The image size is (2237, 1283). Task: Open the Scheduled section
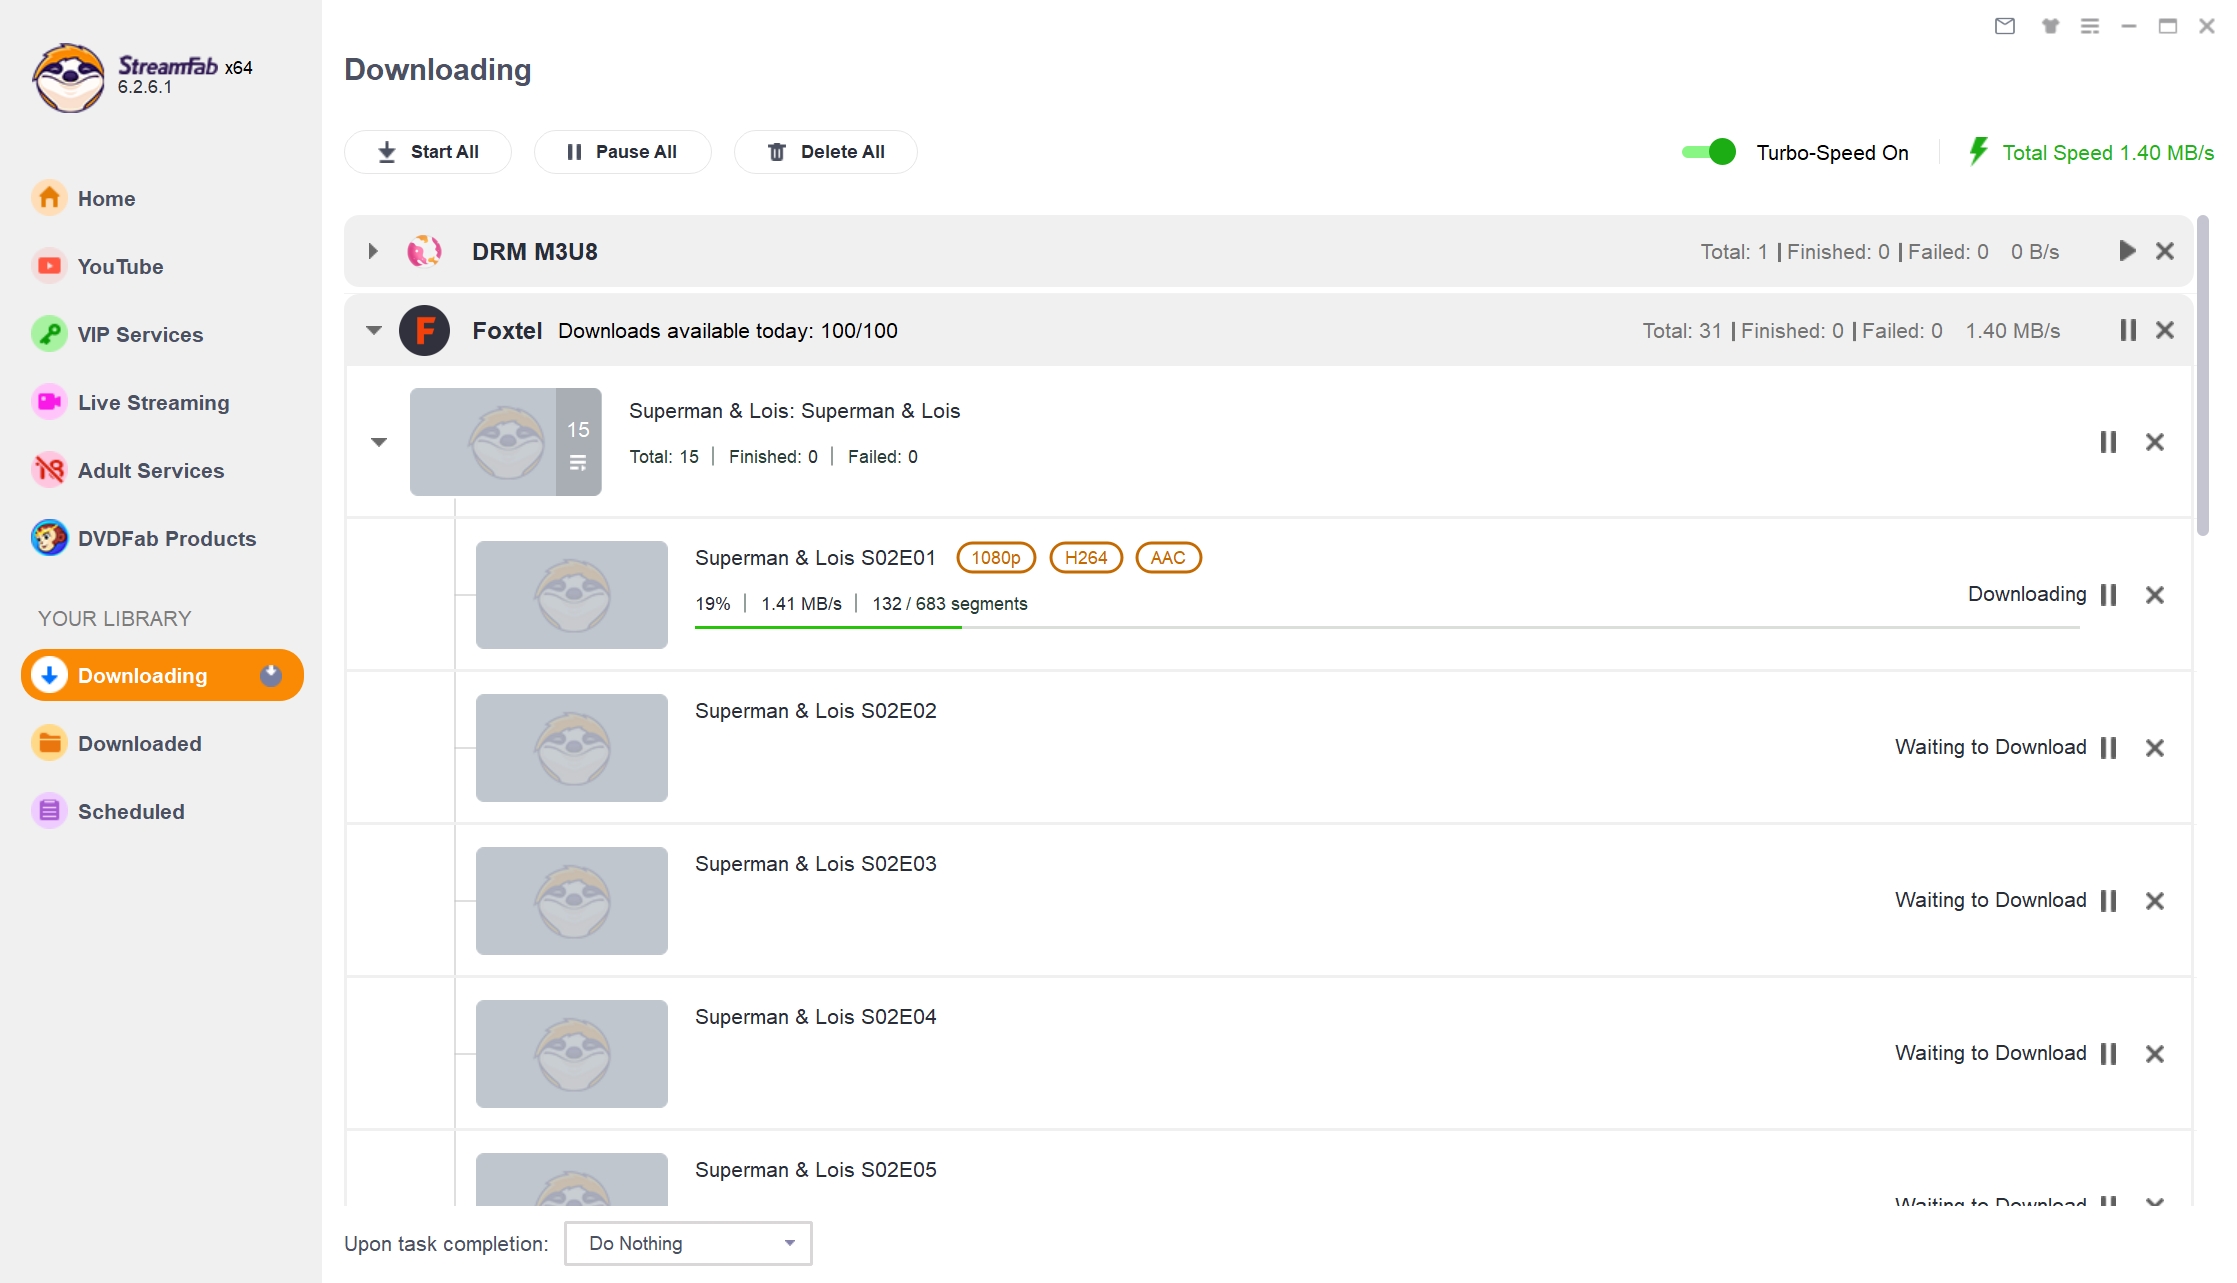pos(131,811)
